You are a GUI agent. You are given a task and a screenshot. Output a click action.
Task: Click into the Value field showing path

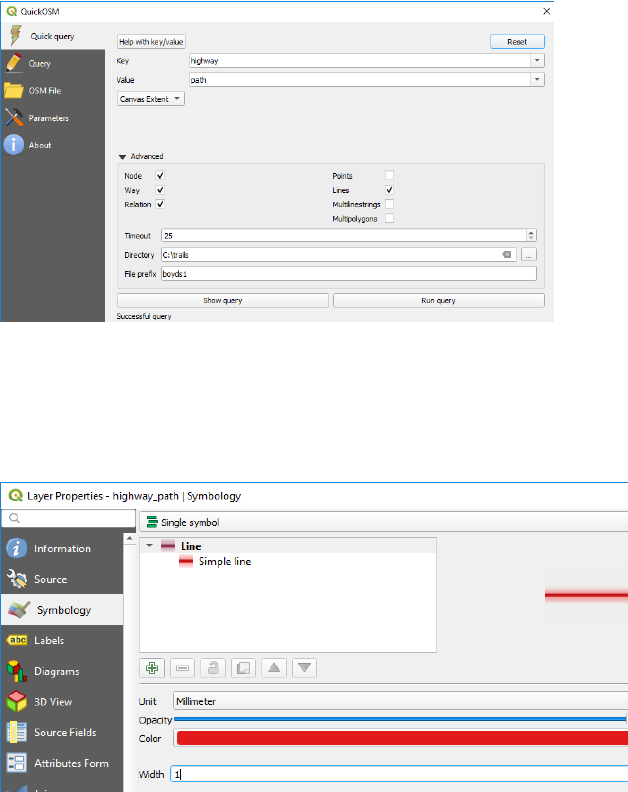click(x=360, y=80)
